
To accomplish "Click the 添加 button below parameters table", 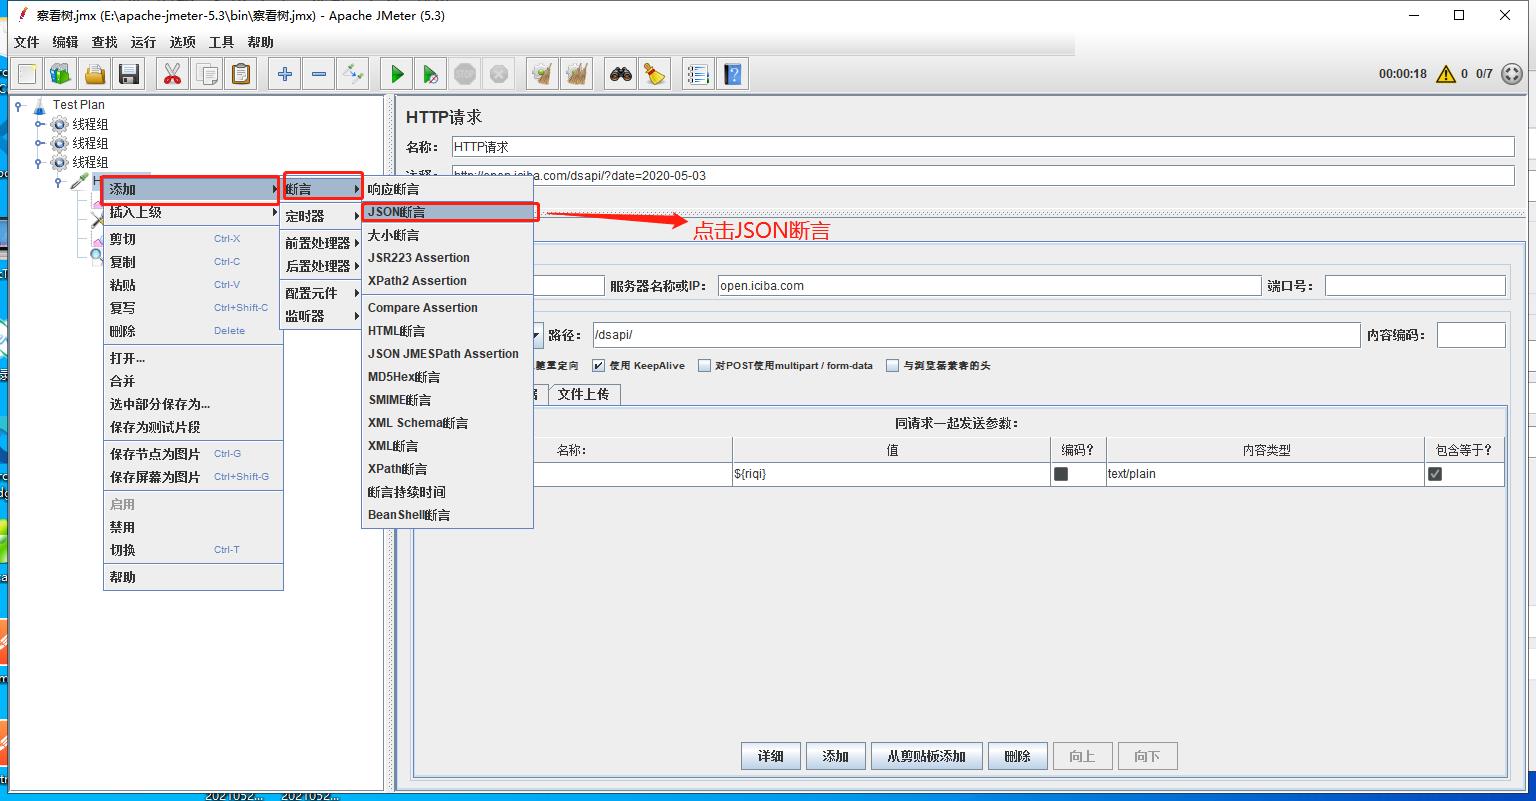I will pyautogui.click(x=835, y=756).
